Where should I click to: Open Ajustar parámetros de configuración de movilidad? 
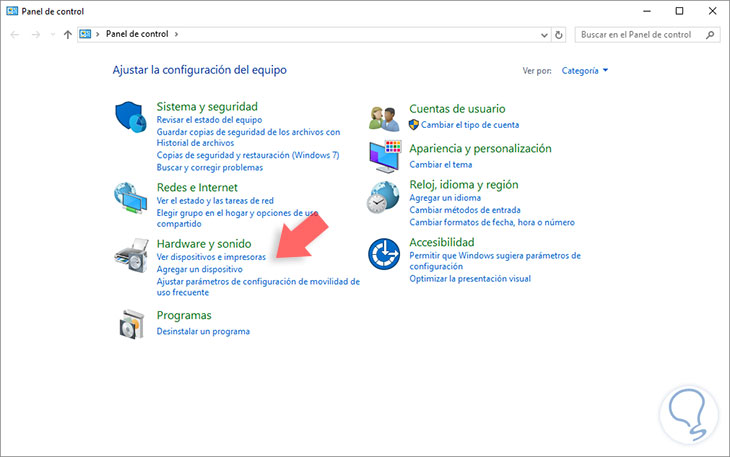pyautogui.click(x=258, y=287)
